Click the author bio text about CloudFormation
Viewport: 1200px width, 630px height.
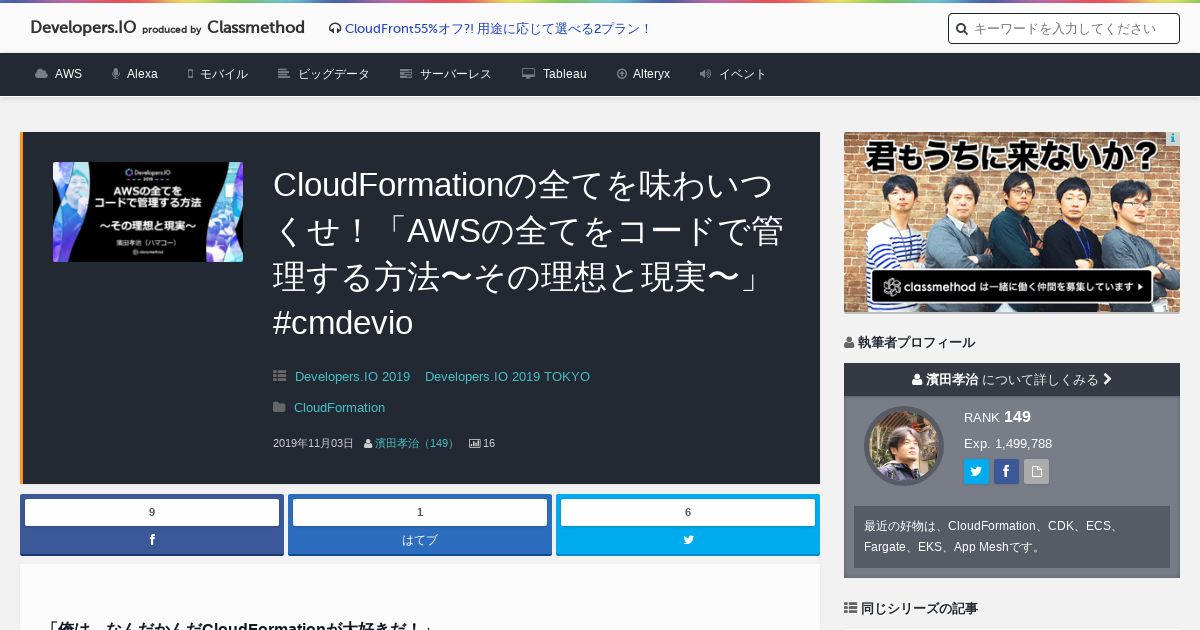pos(1012,536)
